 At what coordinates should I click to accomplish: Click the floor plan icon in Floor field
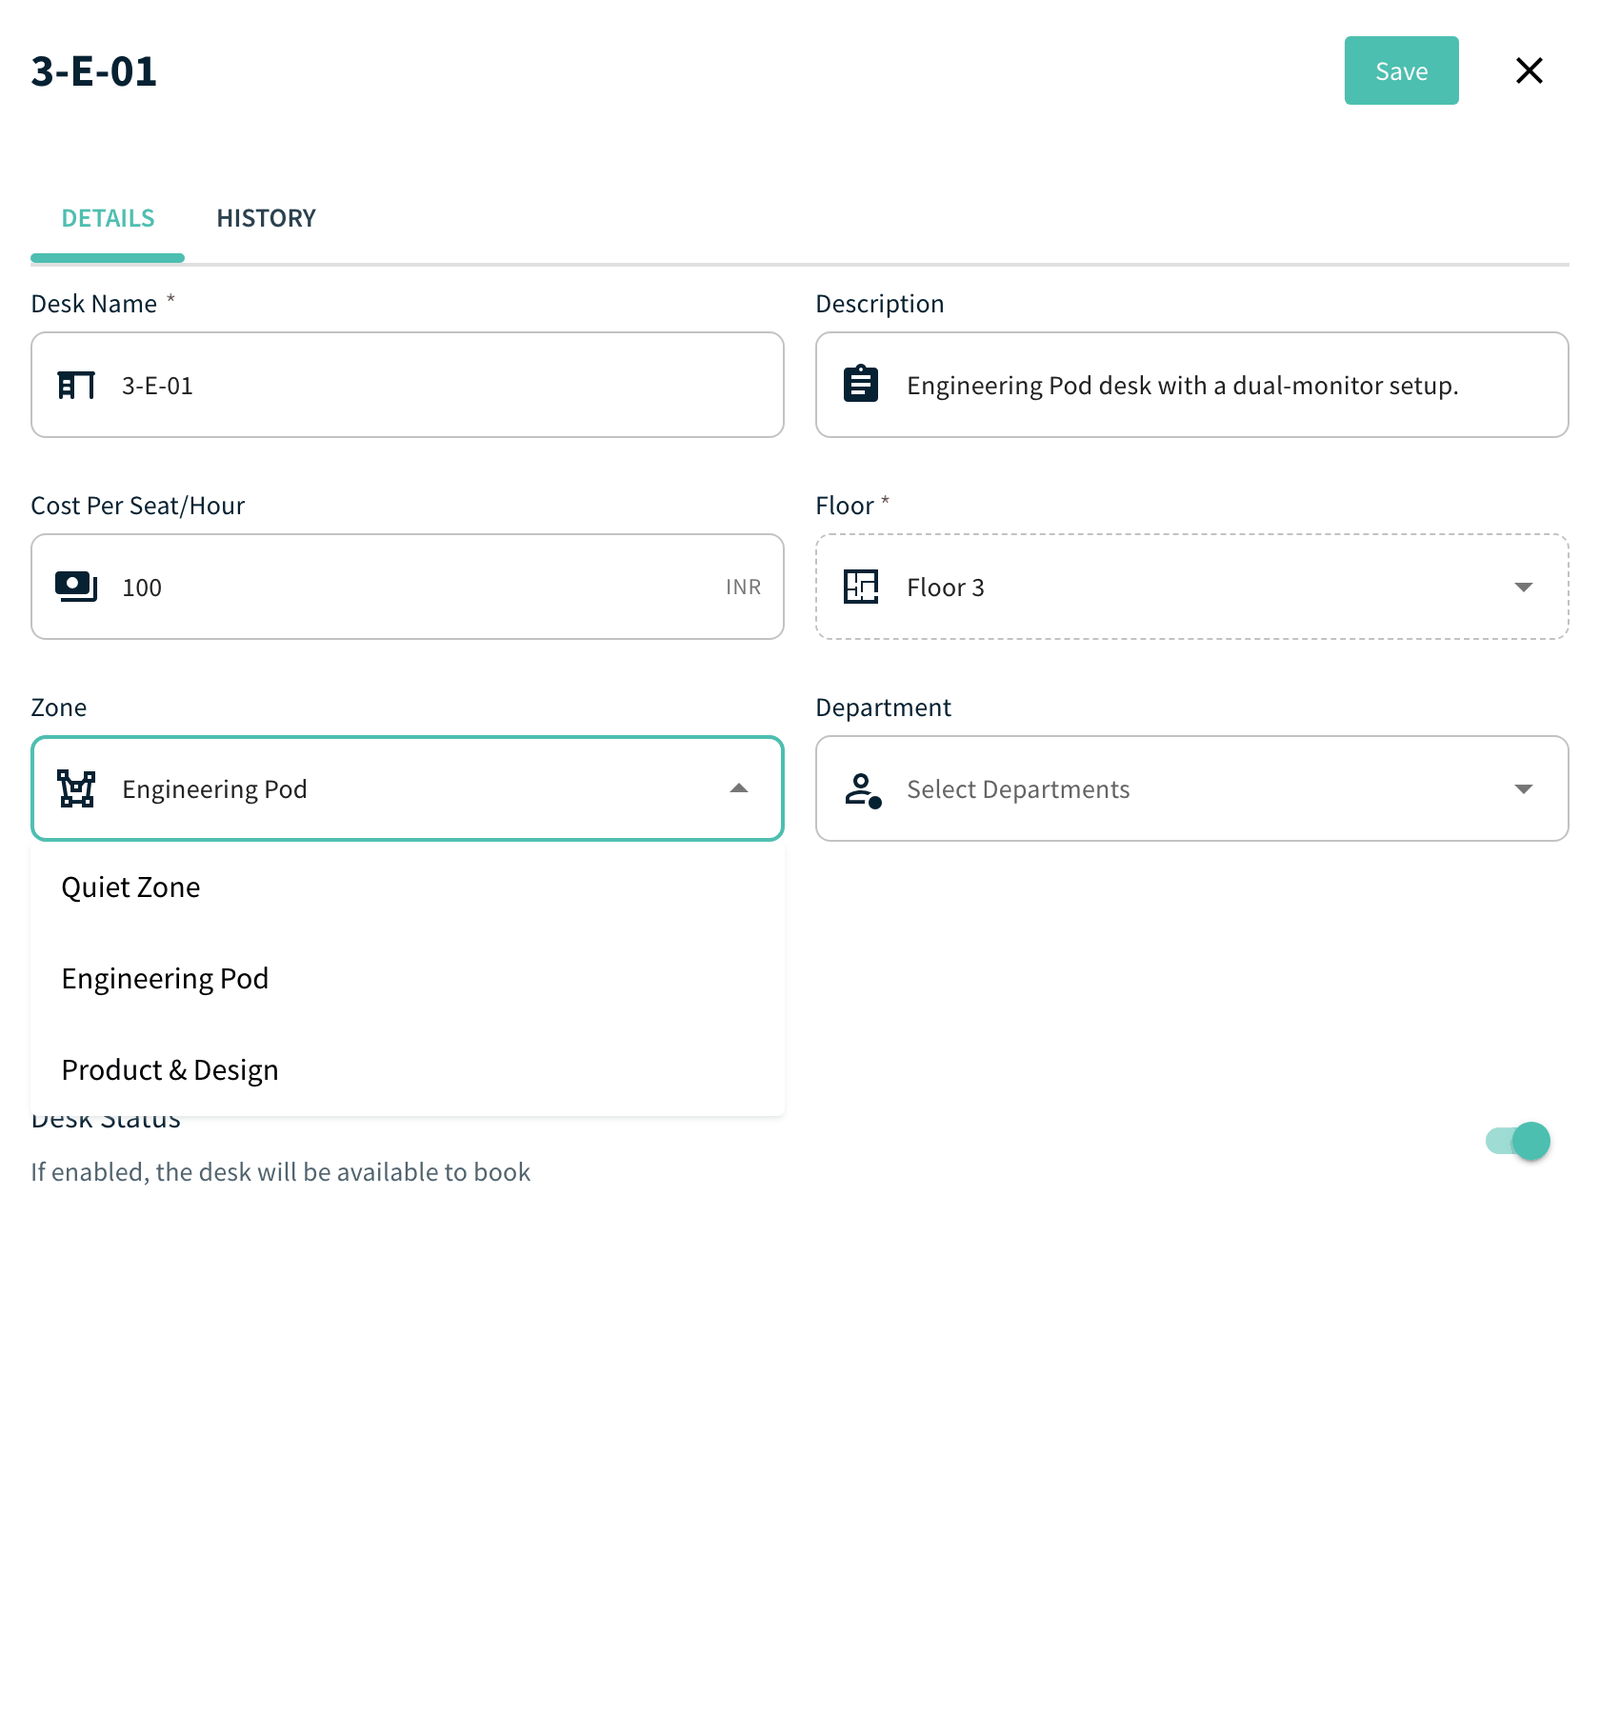pyautogui.click(x=860, y=586)
